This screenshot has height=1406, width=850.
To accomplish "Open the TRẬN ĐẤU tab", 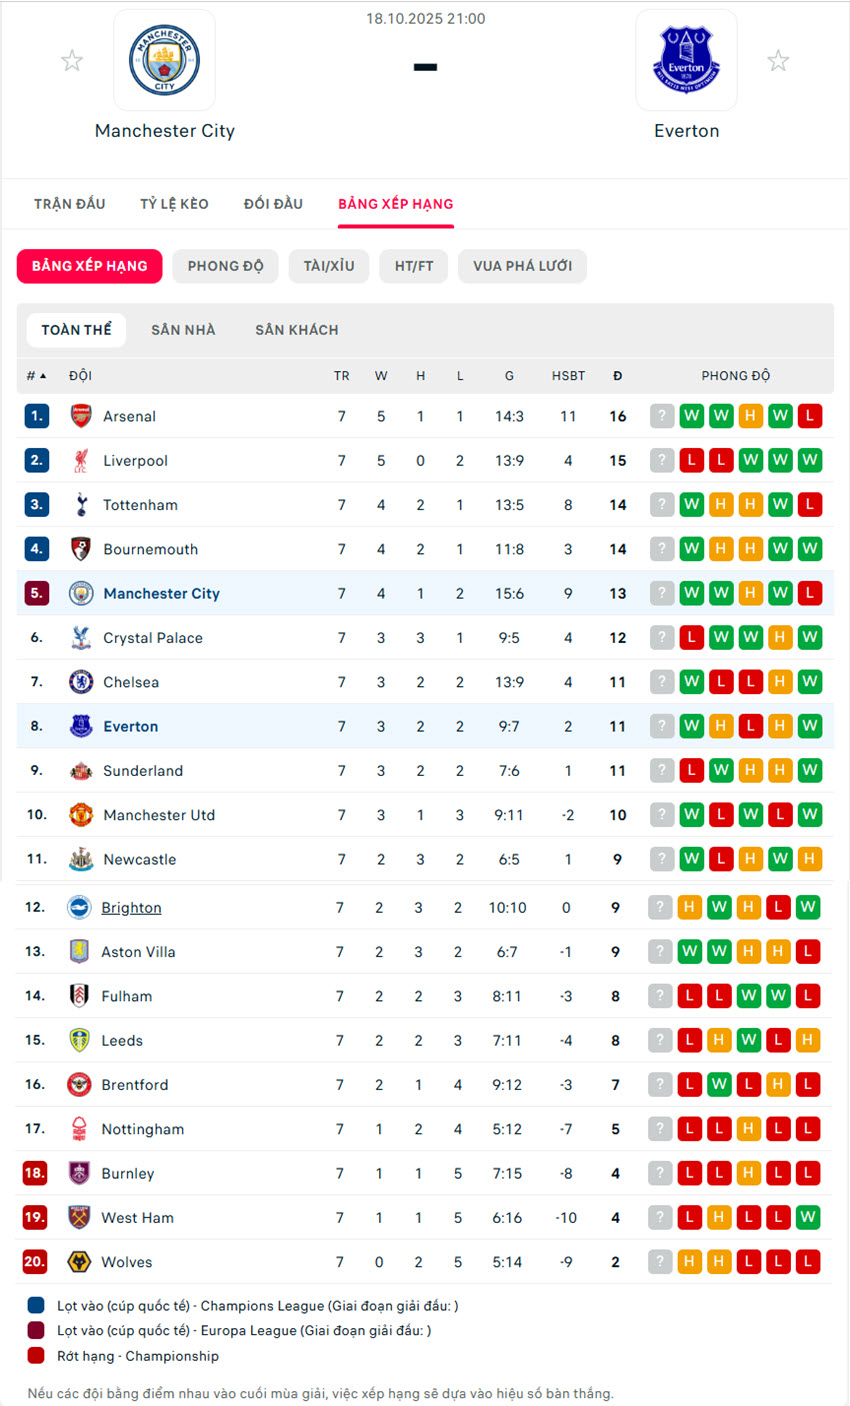I will pyautogui.click(x=69, y=204).
